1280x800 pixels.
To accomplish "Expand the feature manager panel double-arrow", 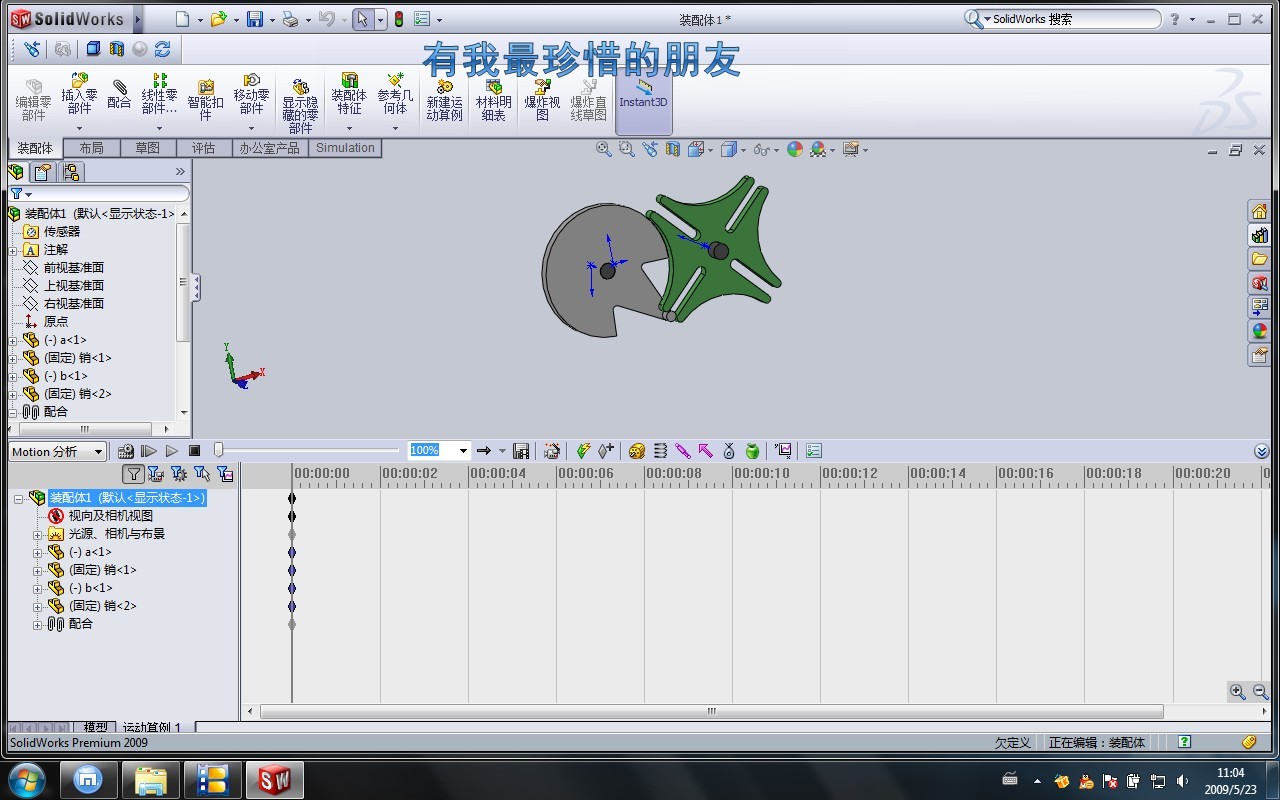I will click(x=180, y=172).
